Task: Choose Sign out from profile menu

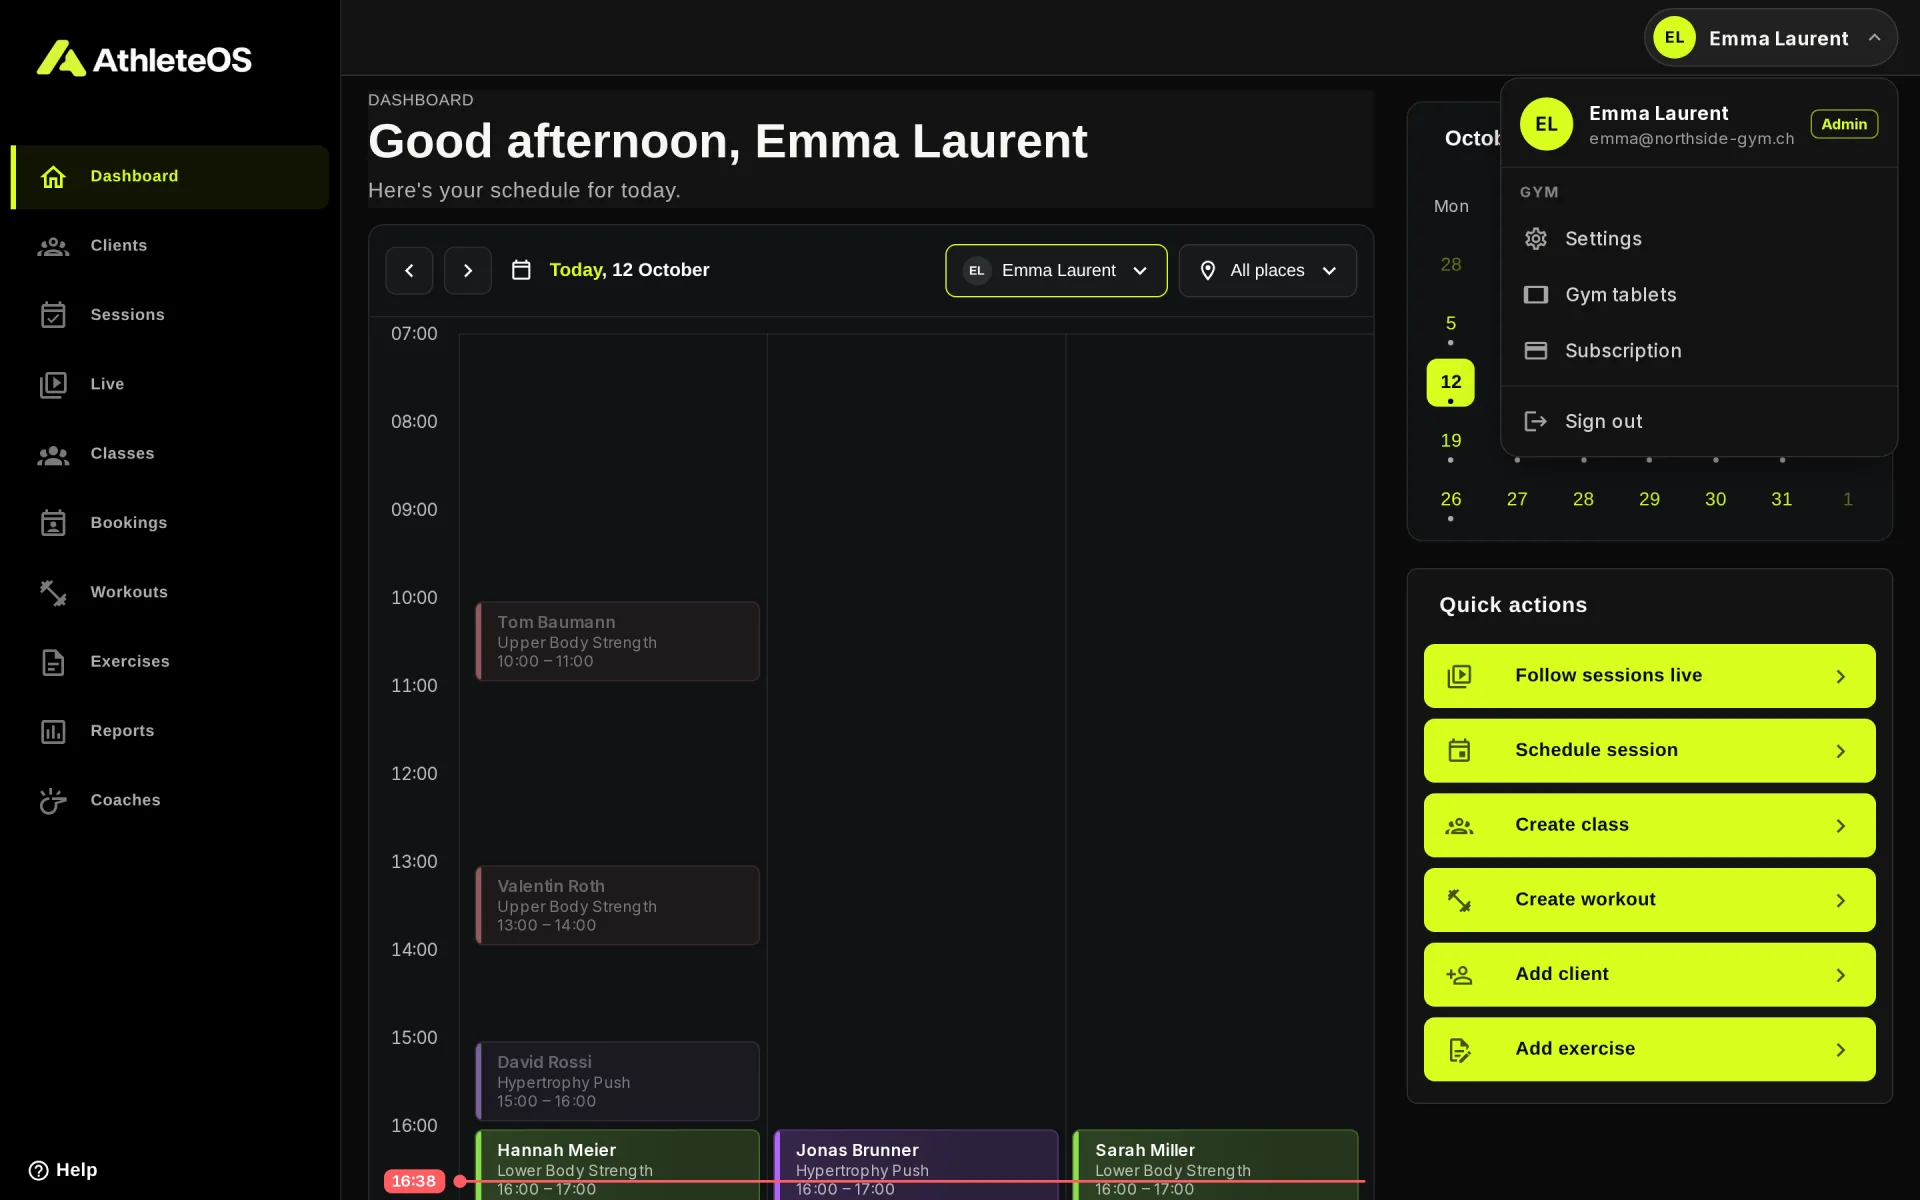Action: pyautogui.click(x=1699, y=422)
